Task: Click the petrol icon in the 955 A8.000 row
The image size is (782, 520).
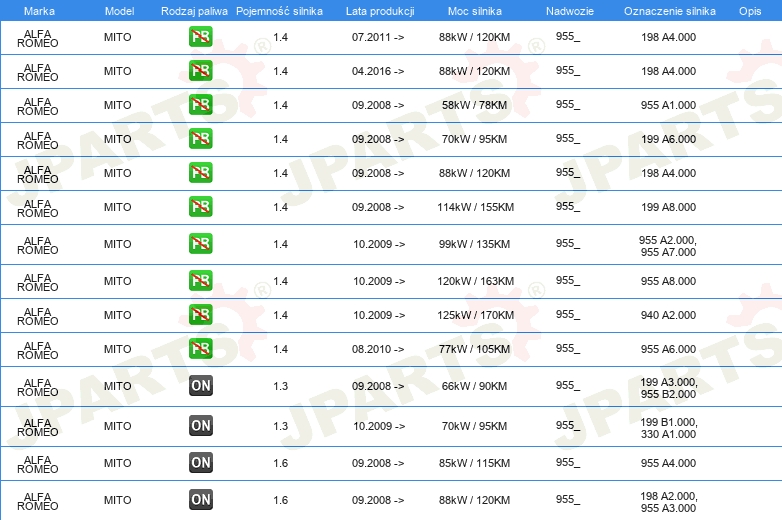Action: [x=200, y=281]
